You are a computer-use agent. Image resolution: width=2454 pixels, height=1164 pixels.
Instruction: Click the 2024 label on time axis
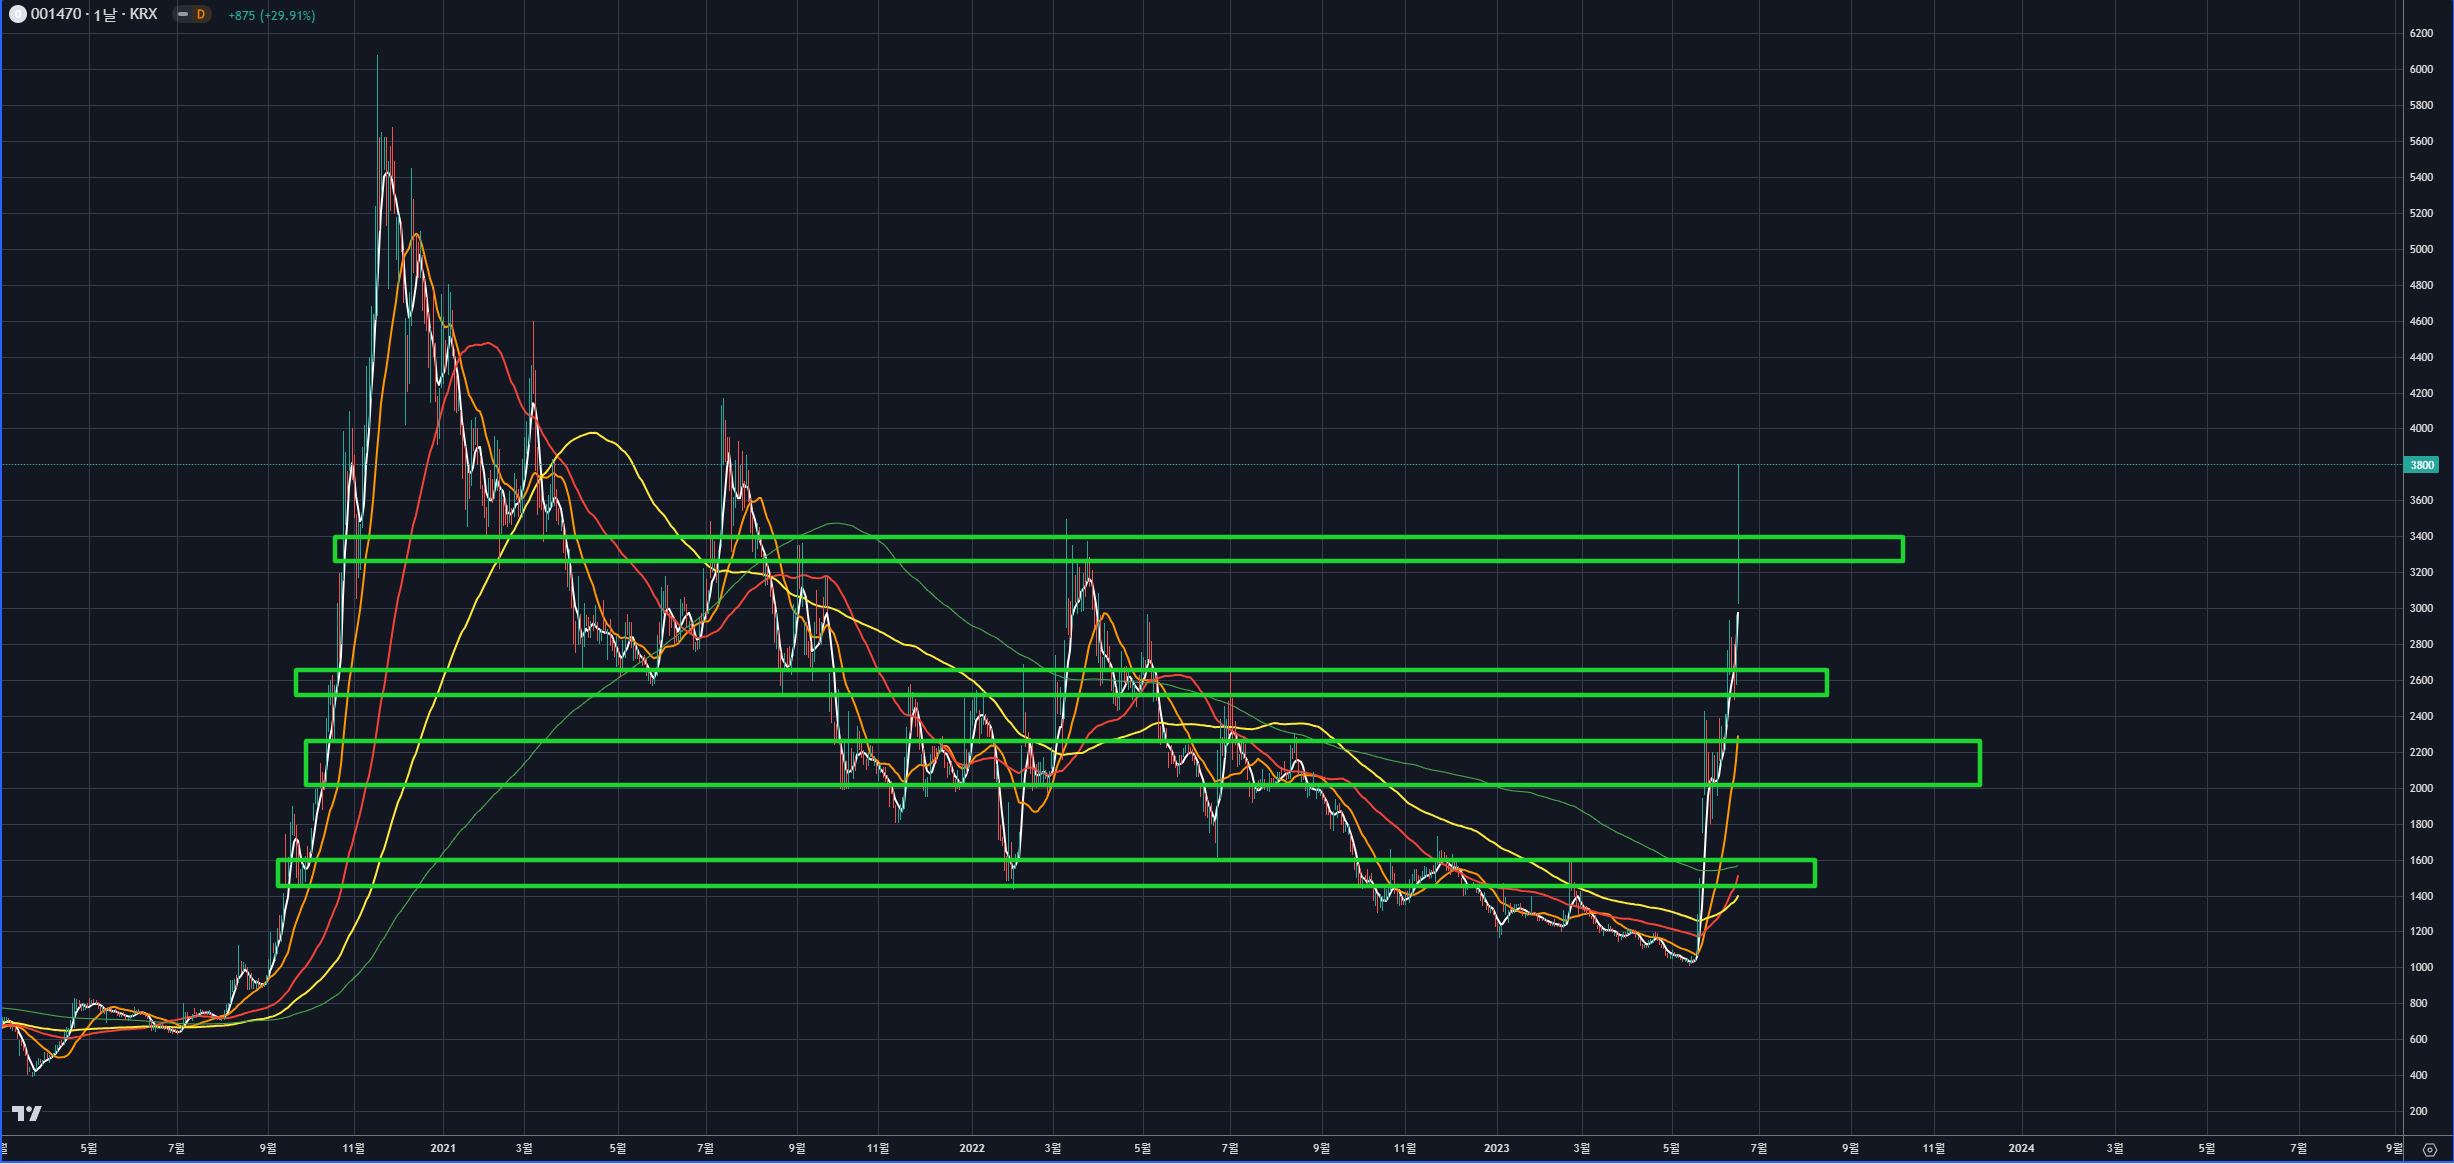[2021, 1148]
